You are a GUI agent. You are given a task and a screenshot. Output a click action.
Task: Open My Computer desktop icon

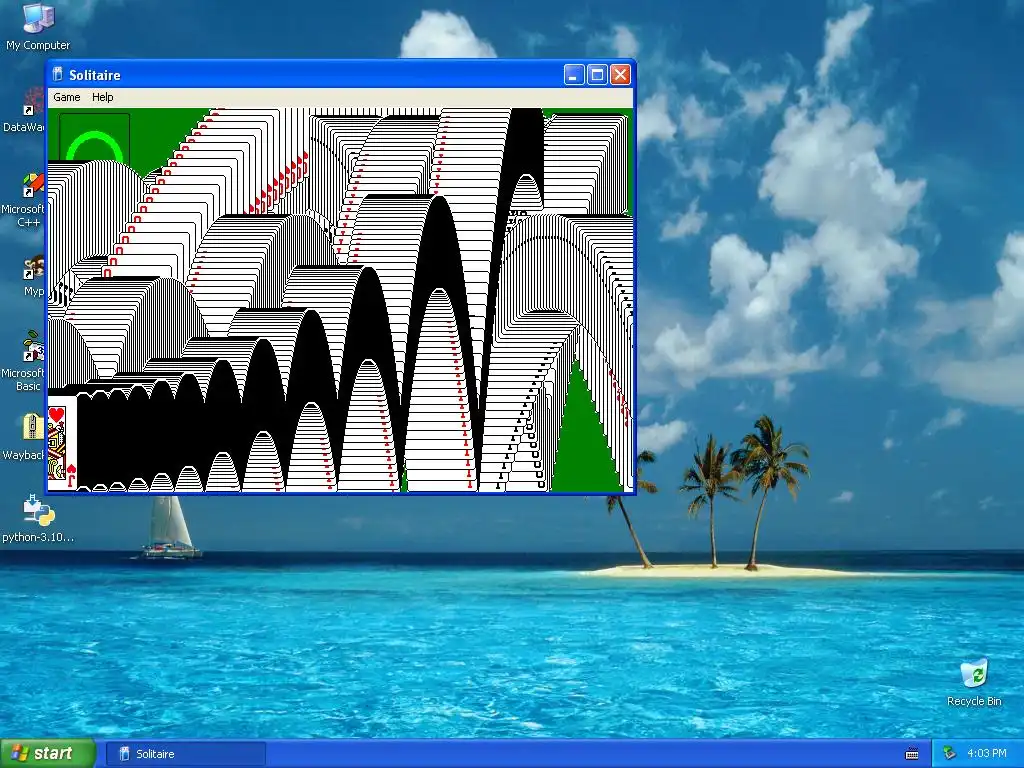(38, 26)
